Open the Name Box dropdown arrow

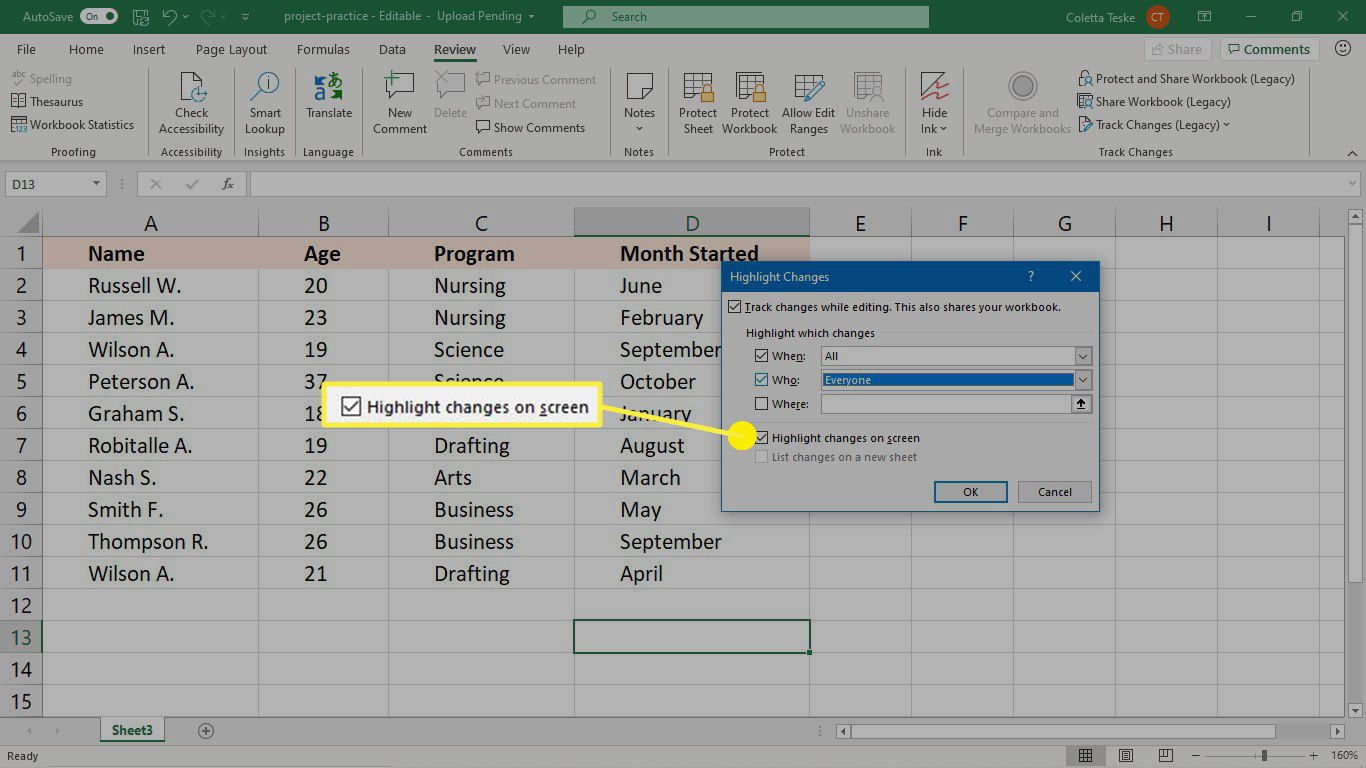(97, 184)
